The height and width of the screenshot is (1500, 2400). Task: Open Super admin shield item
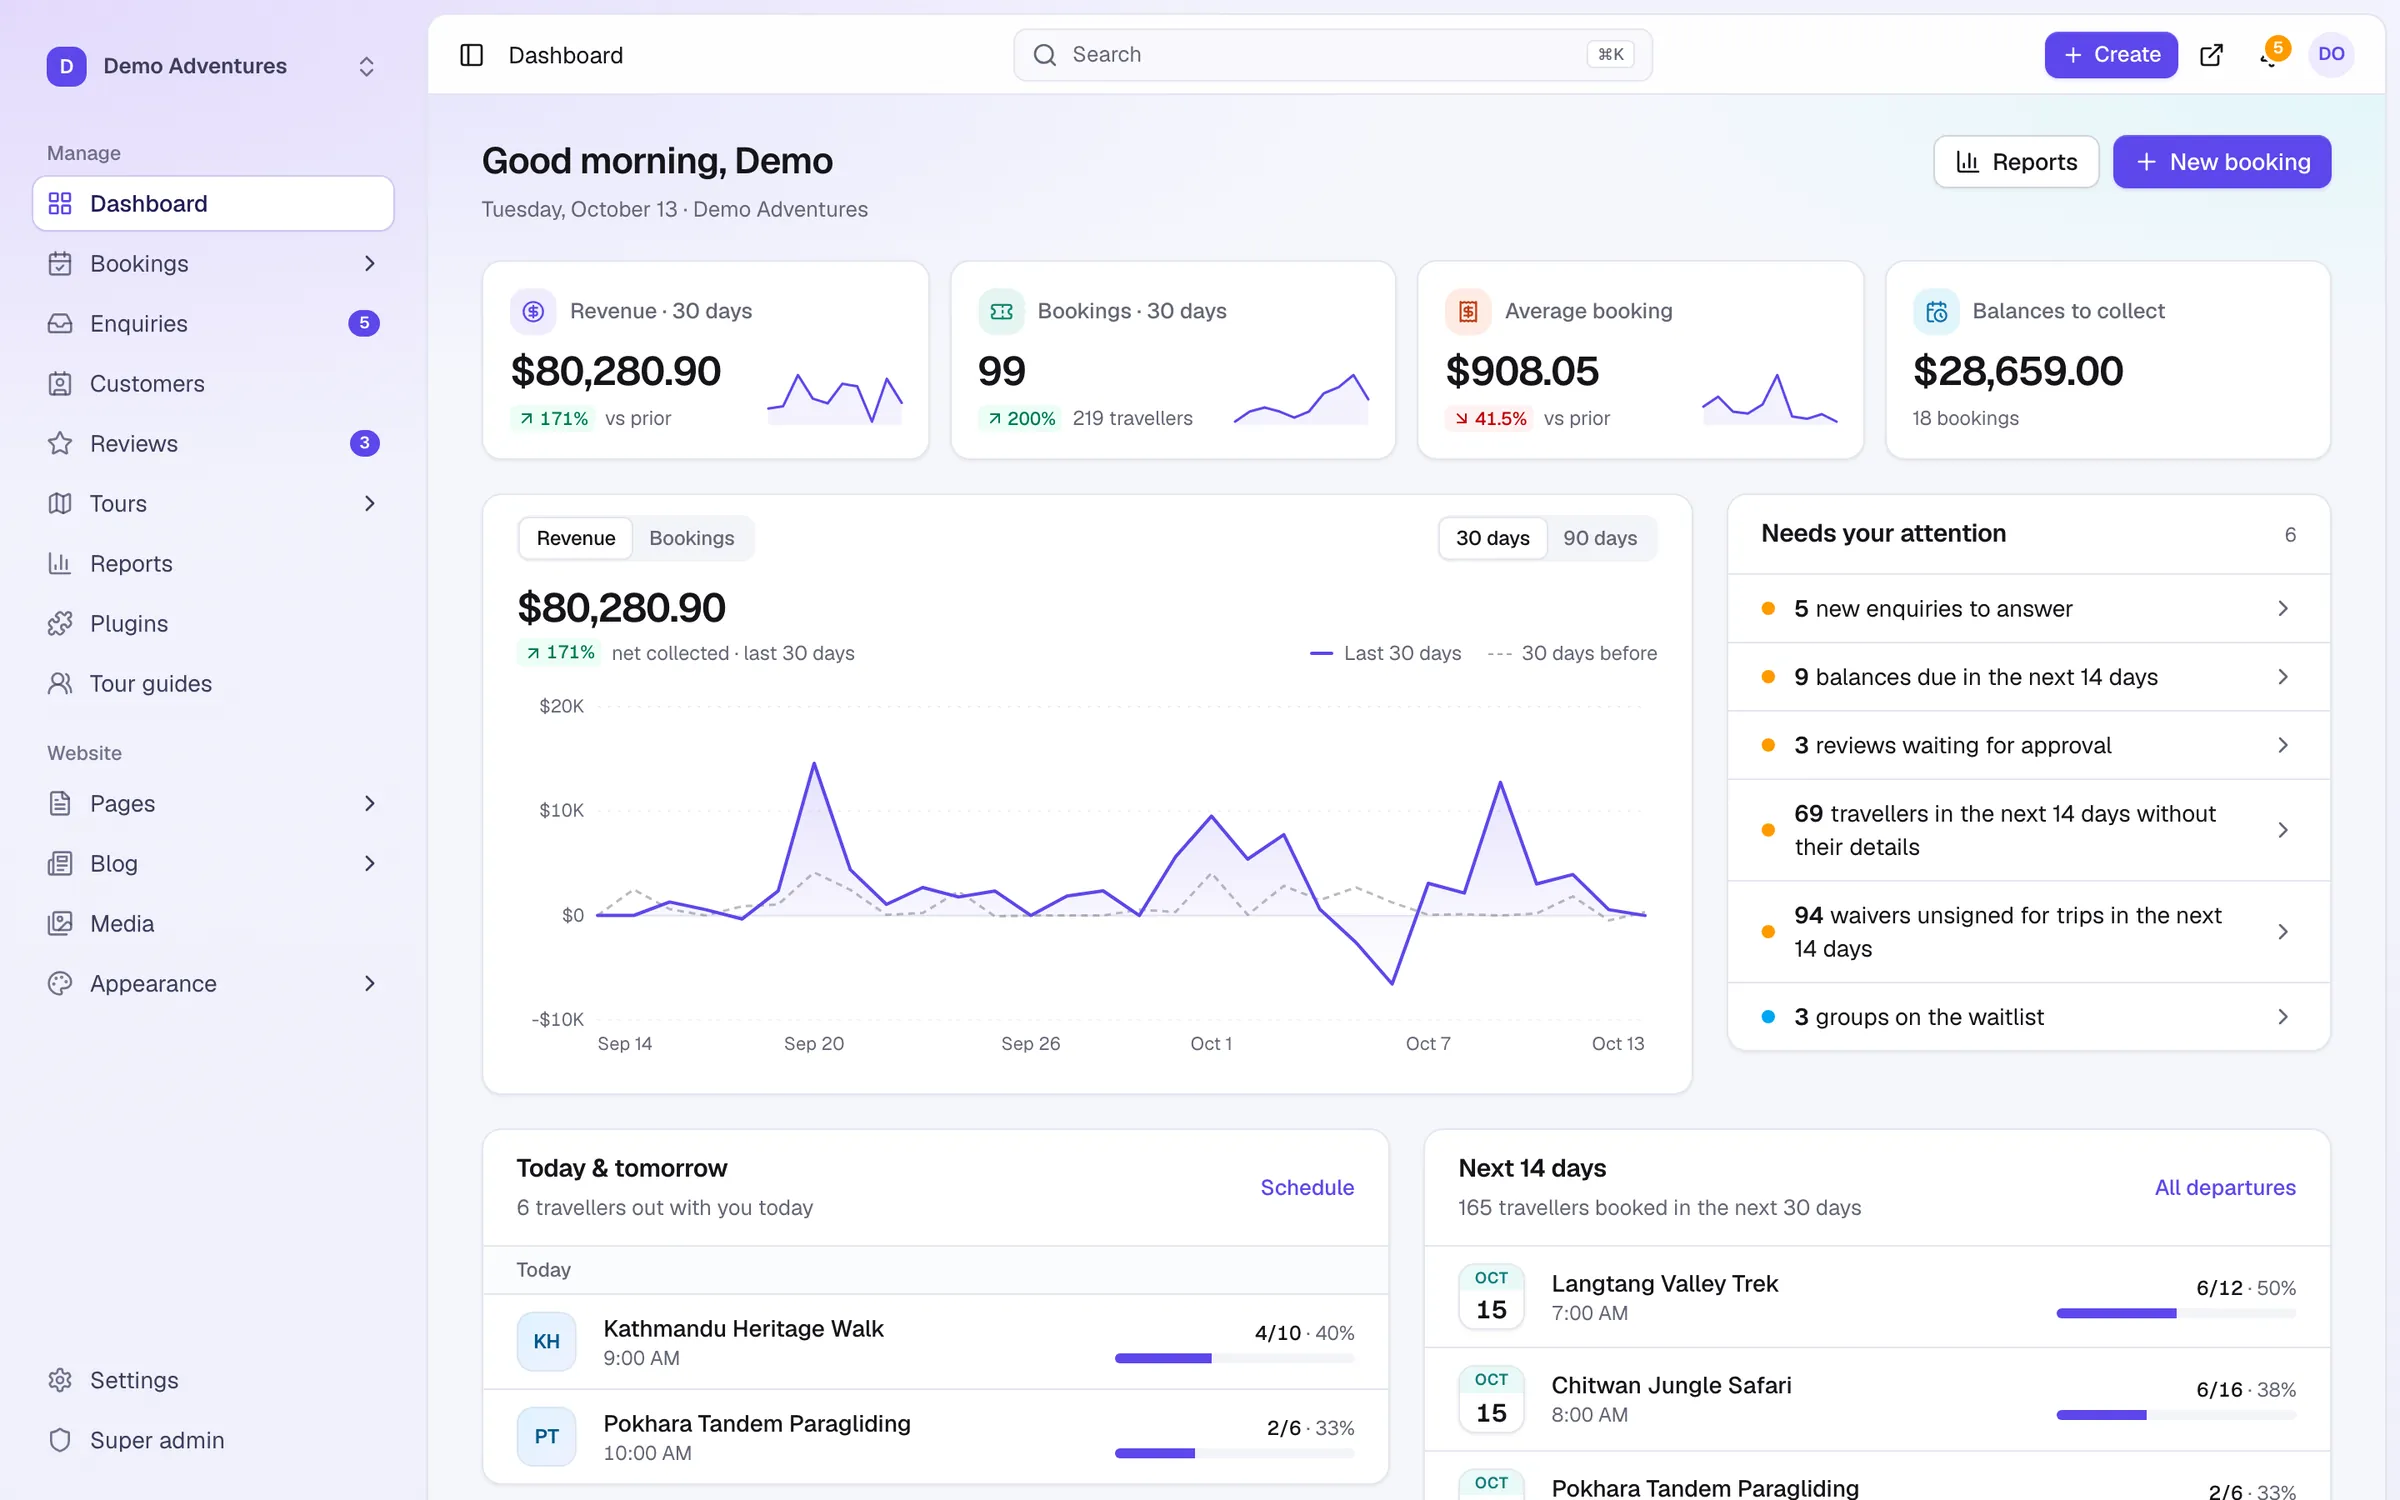(x=213, y=1440)
